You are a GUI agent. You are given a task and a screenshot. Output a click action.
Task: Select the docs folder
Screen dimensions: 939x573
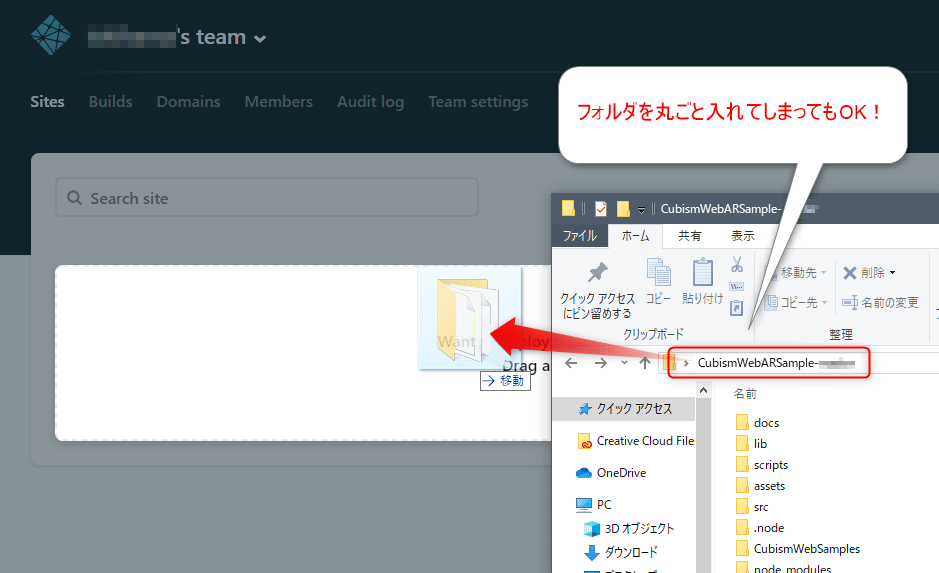[758, 423]
